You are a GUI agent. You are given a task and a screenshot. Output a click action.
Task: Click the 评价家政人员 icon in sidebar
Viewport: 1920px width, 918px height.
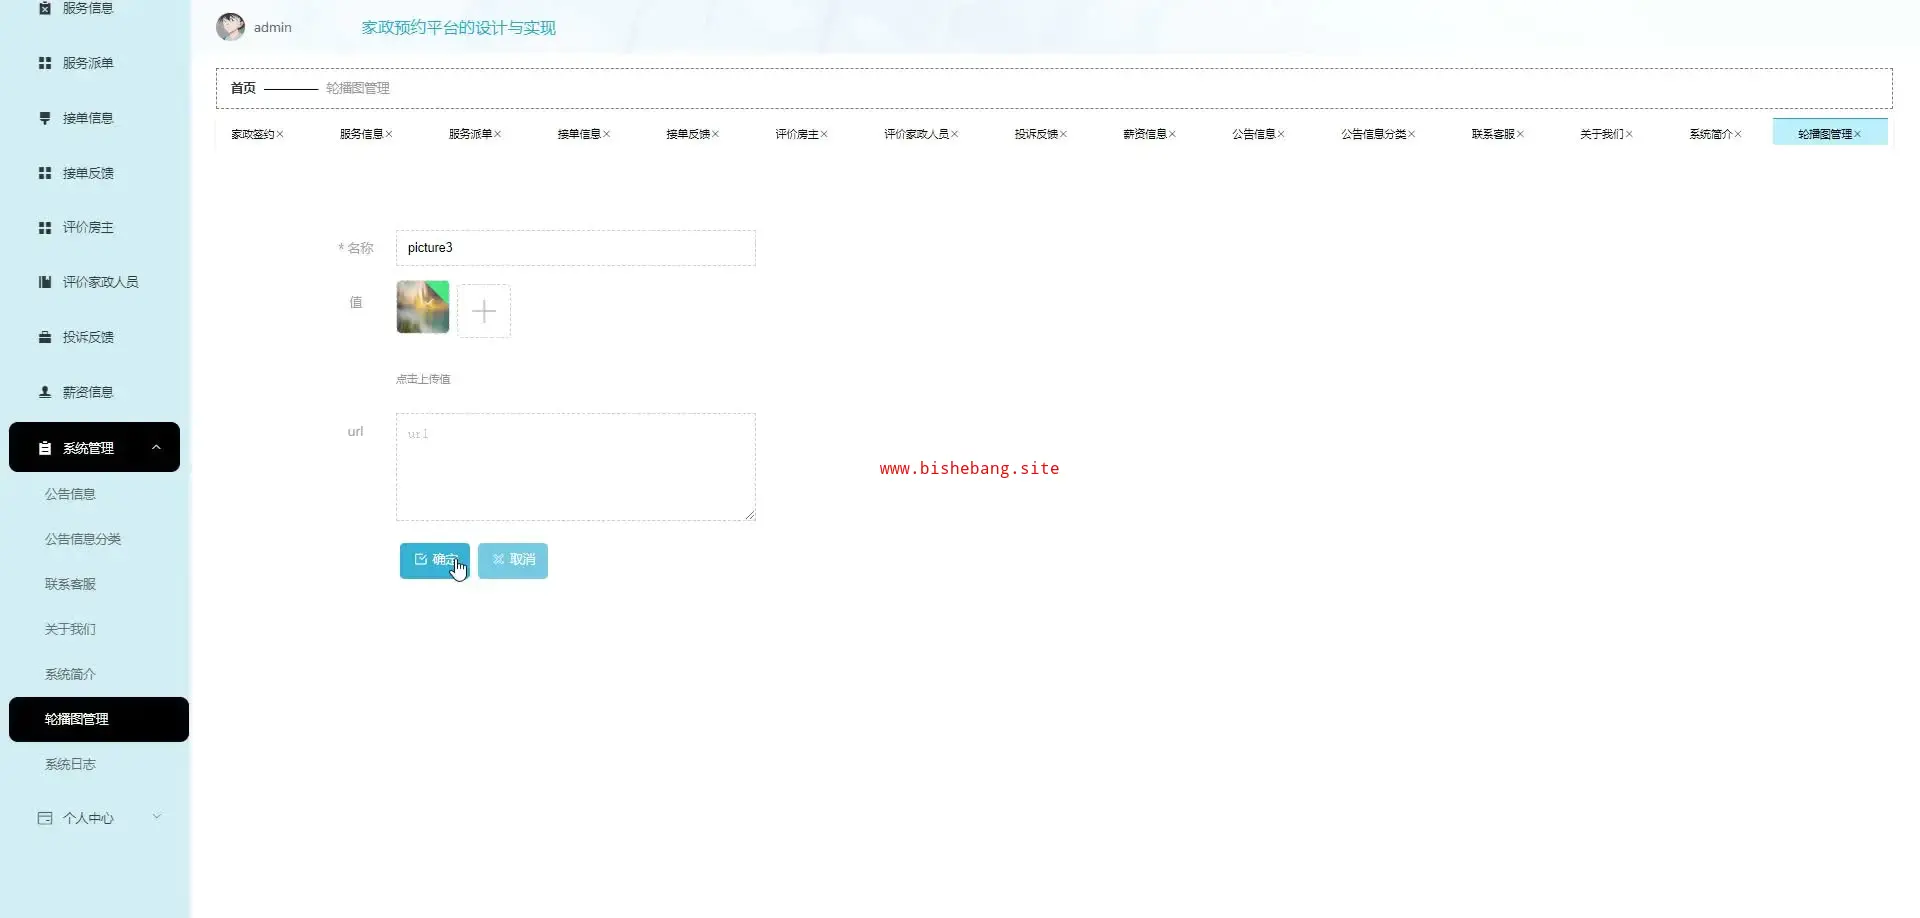pos(45,282)
